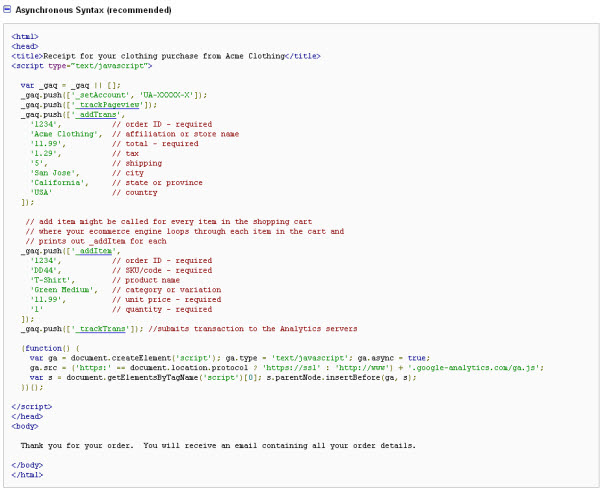Image resolution: width=600 pixels, height=488 pixels.
Task: Click the 'Green Medium' category value
Action: click(62, 290)
